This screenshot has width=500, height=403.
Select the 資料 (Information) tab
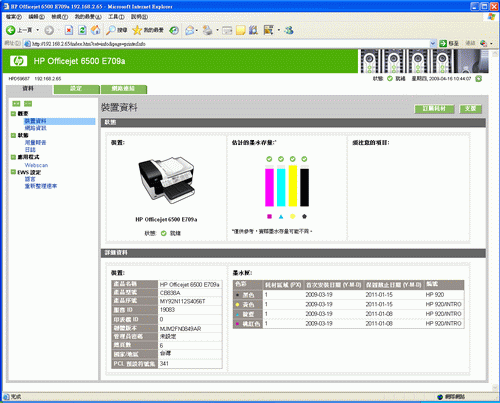[29, 89]
